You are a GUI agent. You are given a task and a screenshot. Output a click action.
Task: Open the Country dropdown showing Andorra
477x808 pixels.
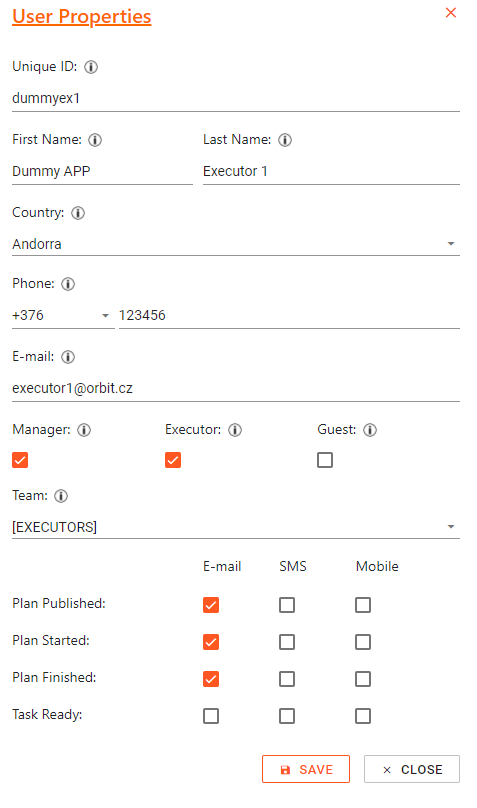[236, 244]
